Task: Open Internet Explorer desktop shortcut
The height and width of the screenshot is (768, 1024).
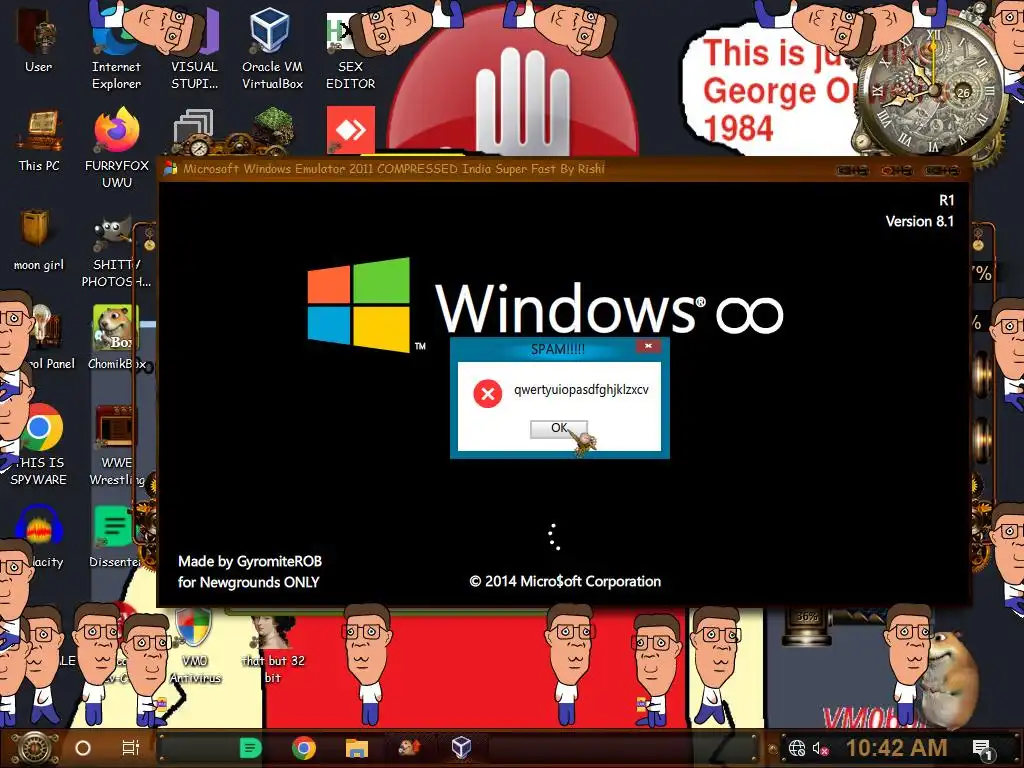Action: pyautogui.click(x=116, y=49)
